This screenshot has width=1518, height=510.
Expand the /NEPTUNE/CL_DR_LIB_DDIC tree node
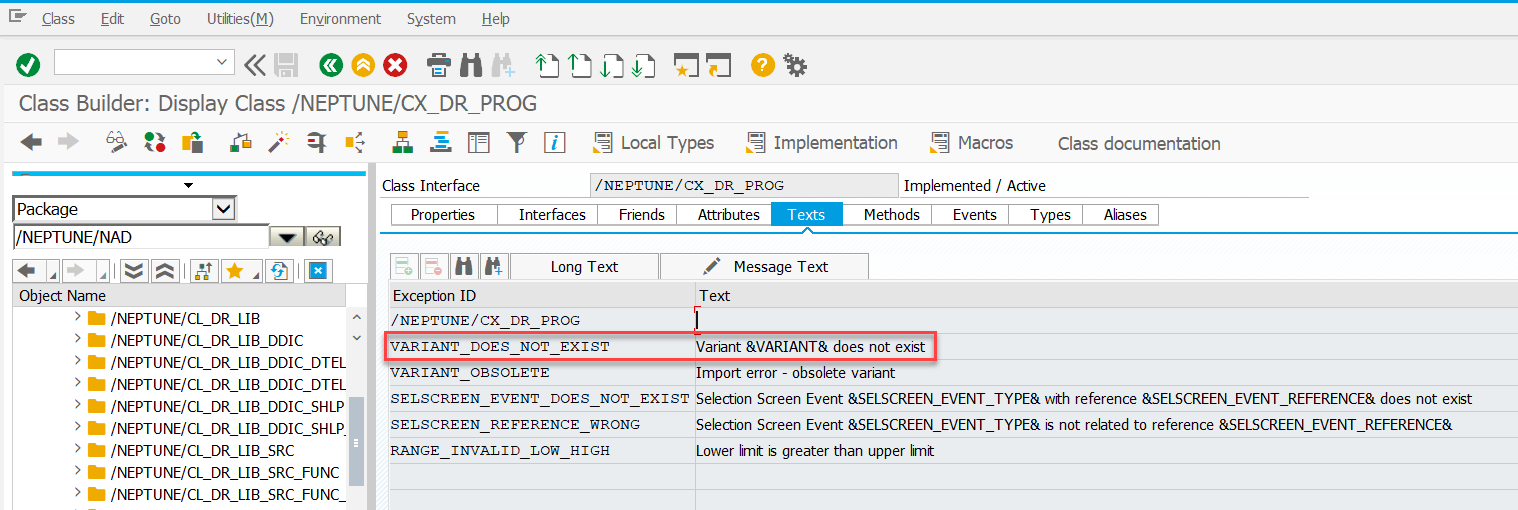tap(78, 340)
